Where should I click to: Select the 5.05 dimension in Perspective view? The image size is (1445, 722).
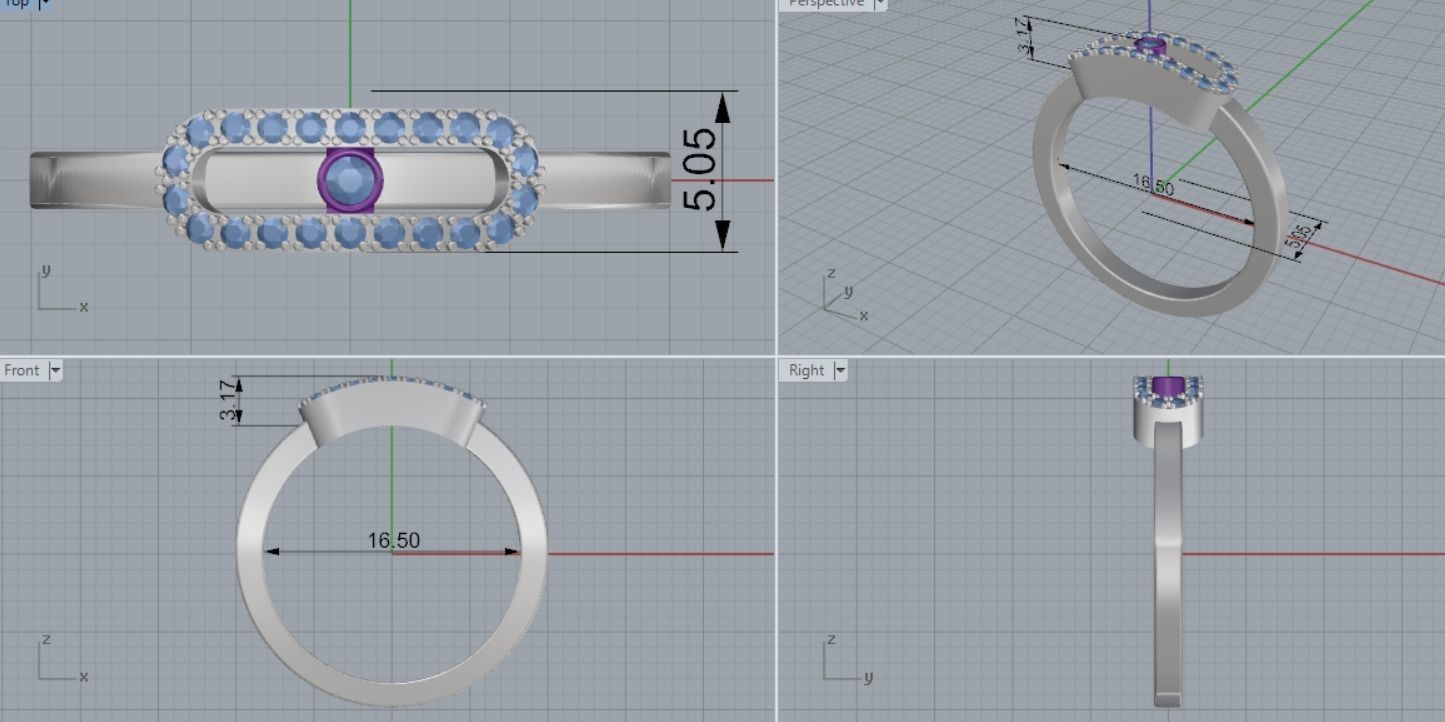1299,237
